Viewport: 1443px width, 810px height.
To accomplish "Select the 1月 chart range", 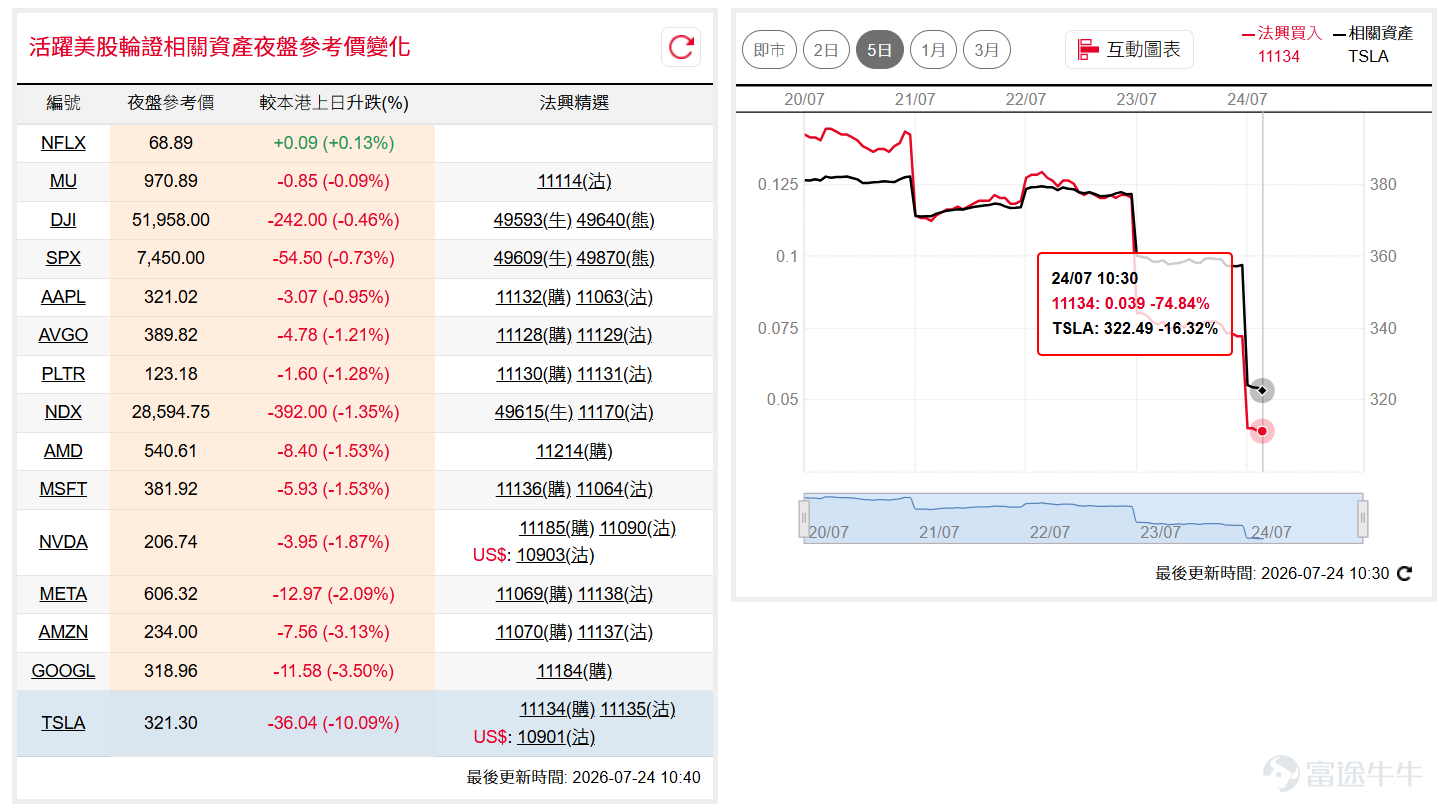I will click(933, 50).
